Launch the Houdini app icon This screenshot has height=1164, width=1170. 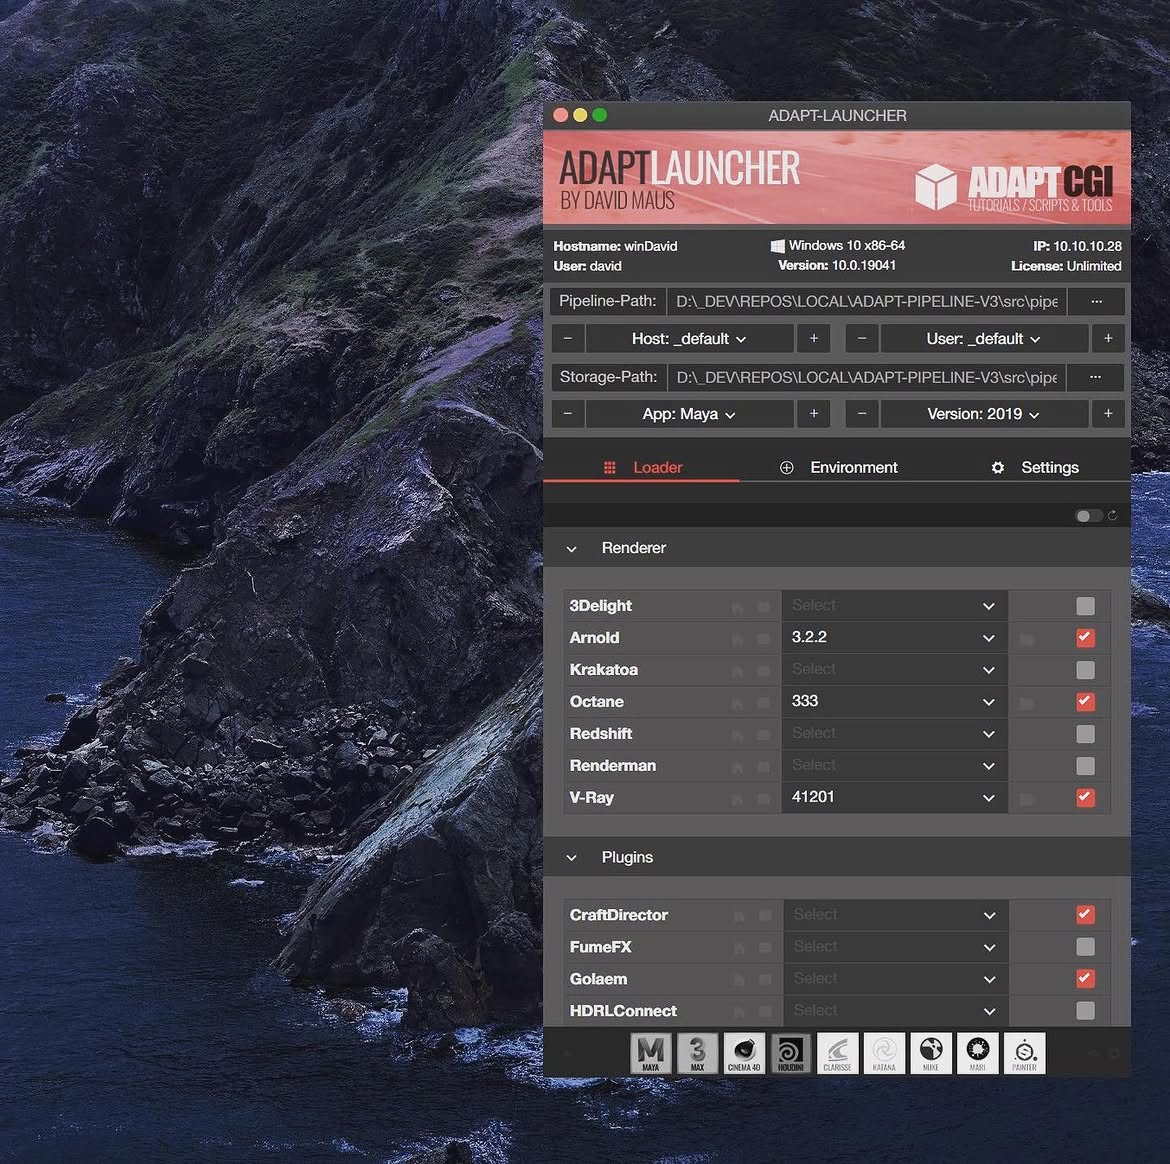point(791,1053)
